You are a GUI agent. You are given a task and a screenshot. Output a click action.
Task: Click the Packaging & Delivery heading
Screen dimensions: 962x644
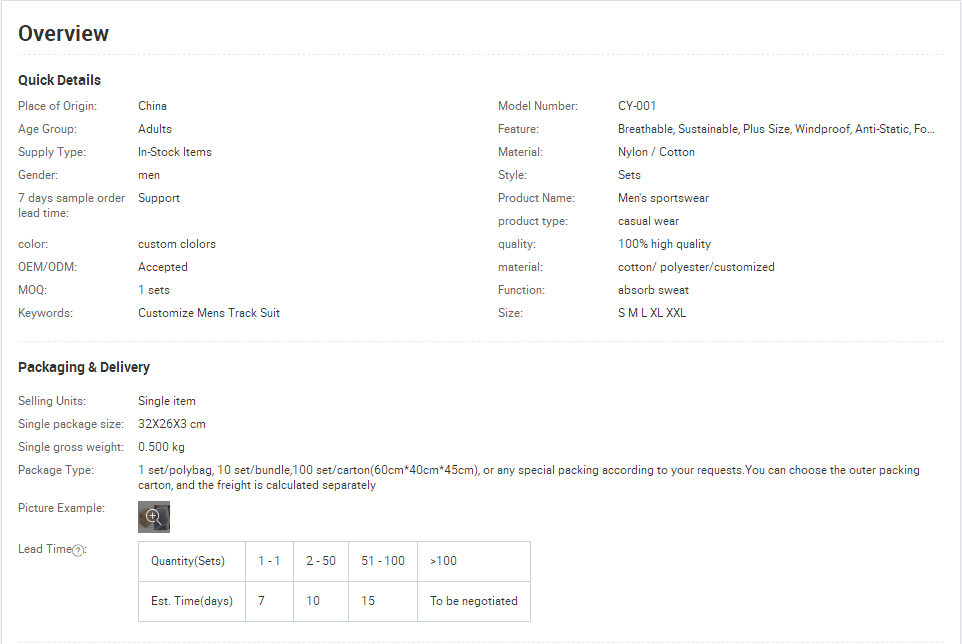click(84, 367)
